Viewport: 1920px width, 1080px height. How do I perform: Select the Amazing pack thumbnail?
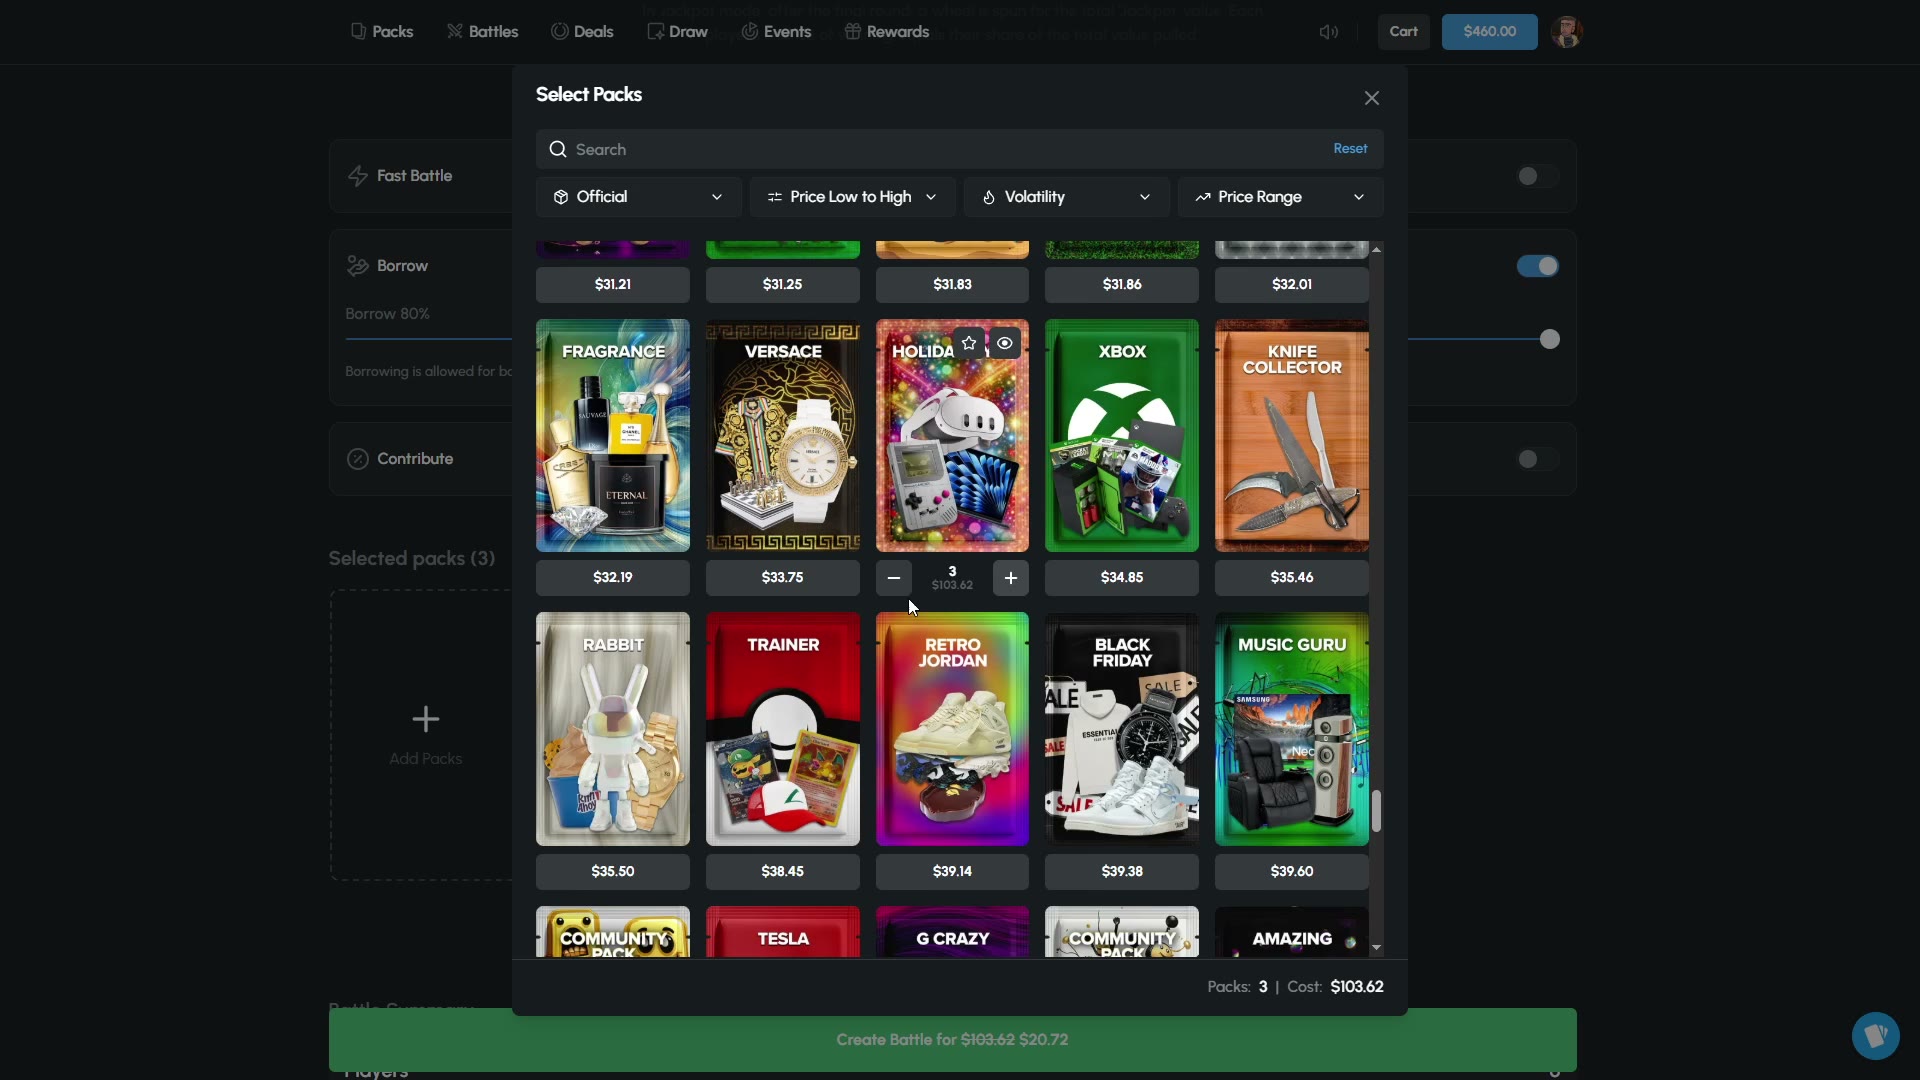pos(1292,932)
